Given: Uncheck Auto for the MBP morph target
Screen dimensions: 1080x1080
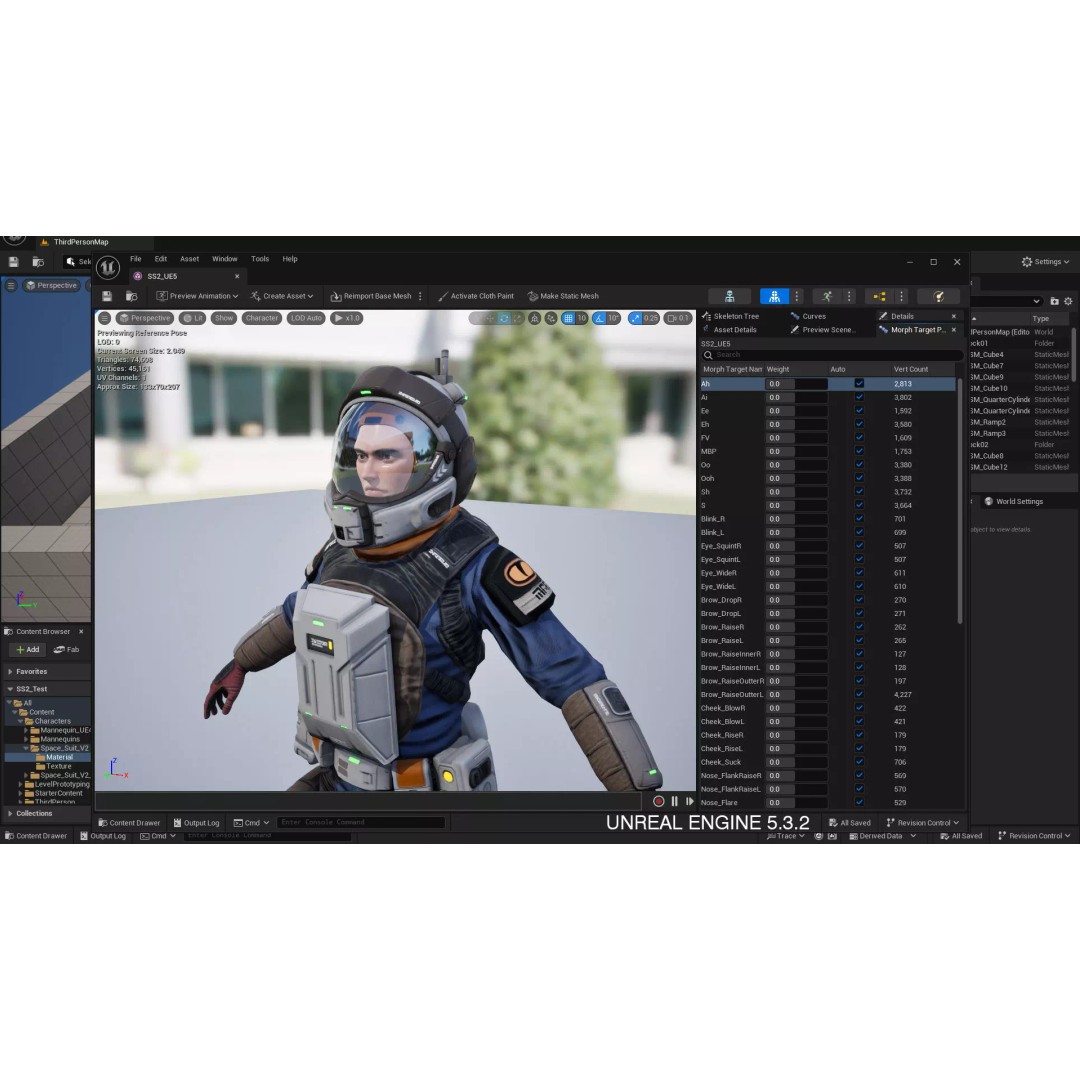Looking at the screenshot, I should [859, 451].
